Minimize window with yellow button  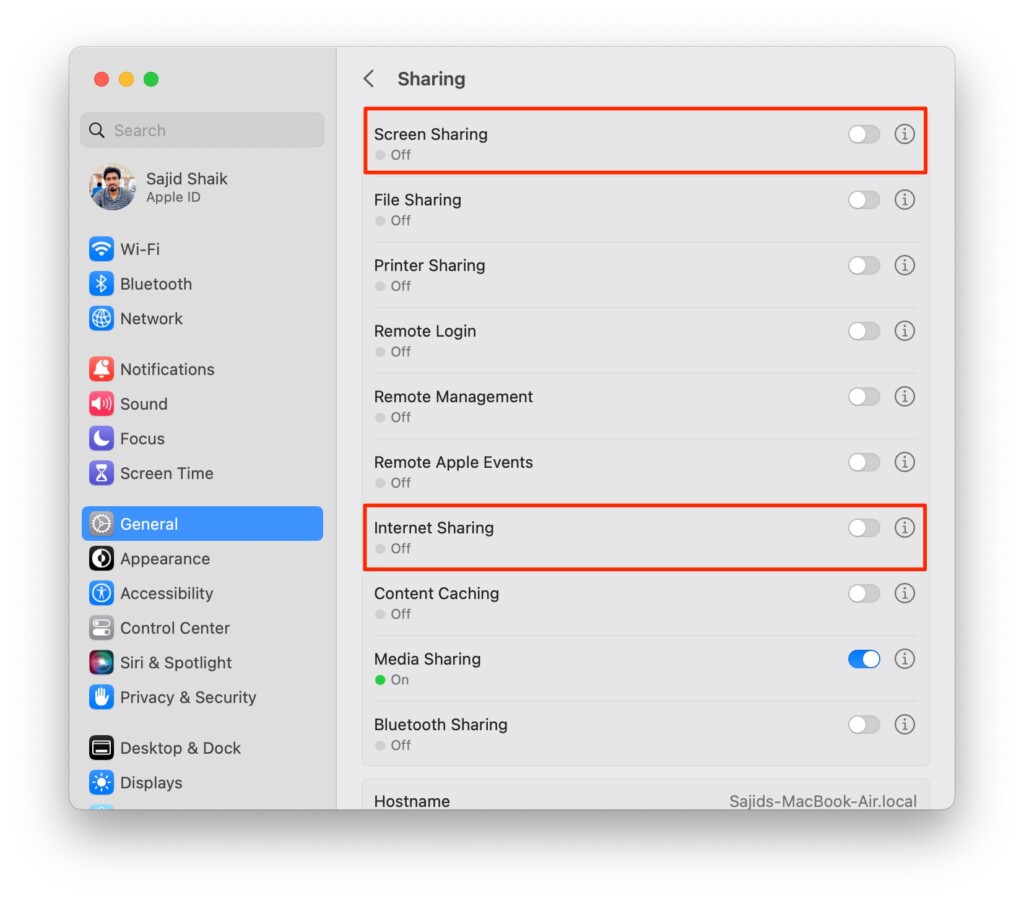pos(126,79)
